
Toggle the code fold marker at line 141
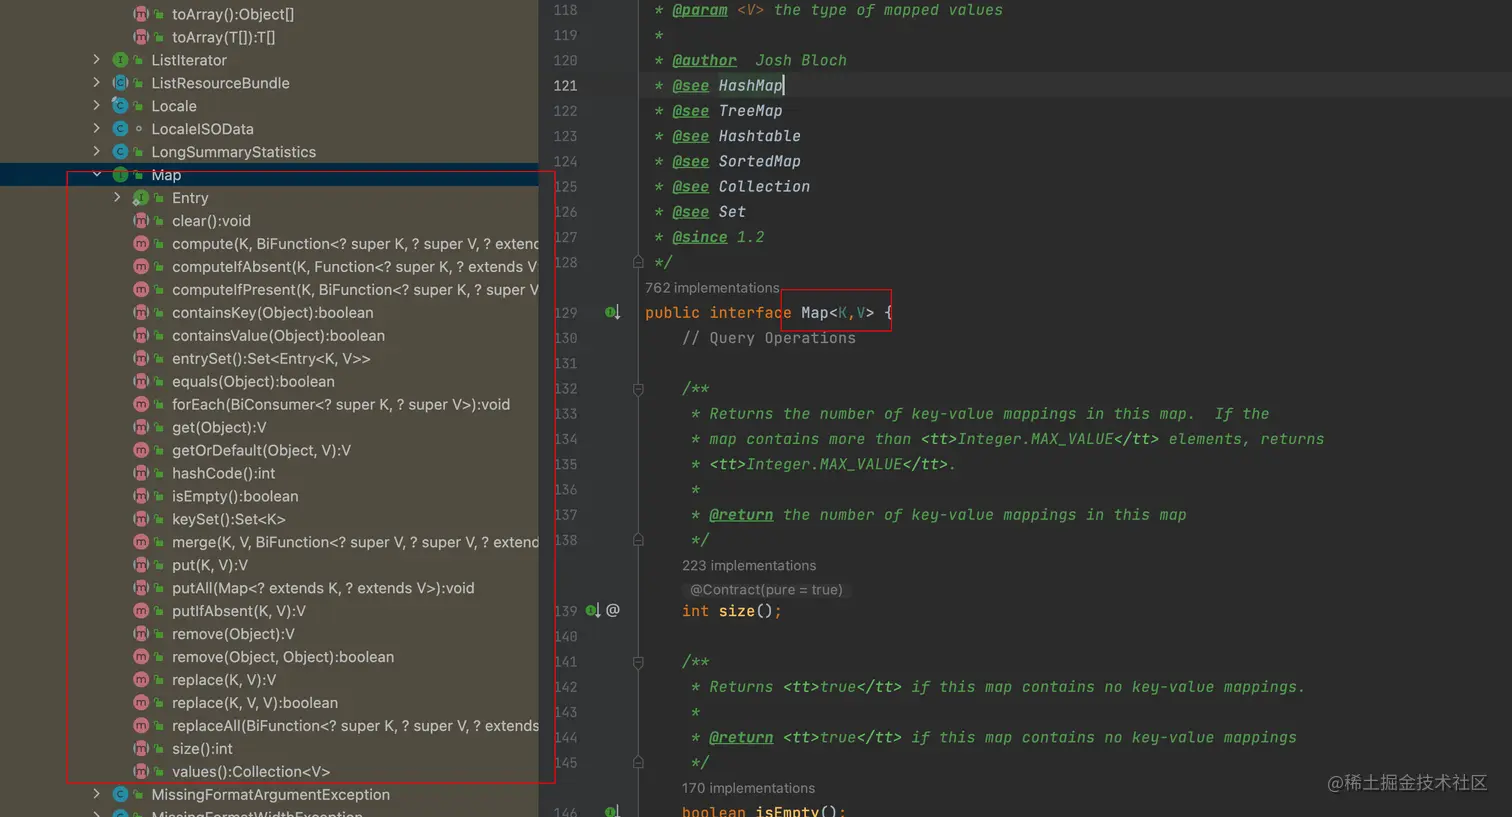pyautogui.click(x=638, y=662)
